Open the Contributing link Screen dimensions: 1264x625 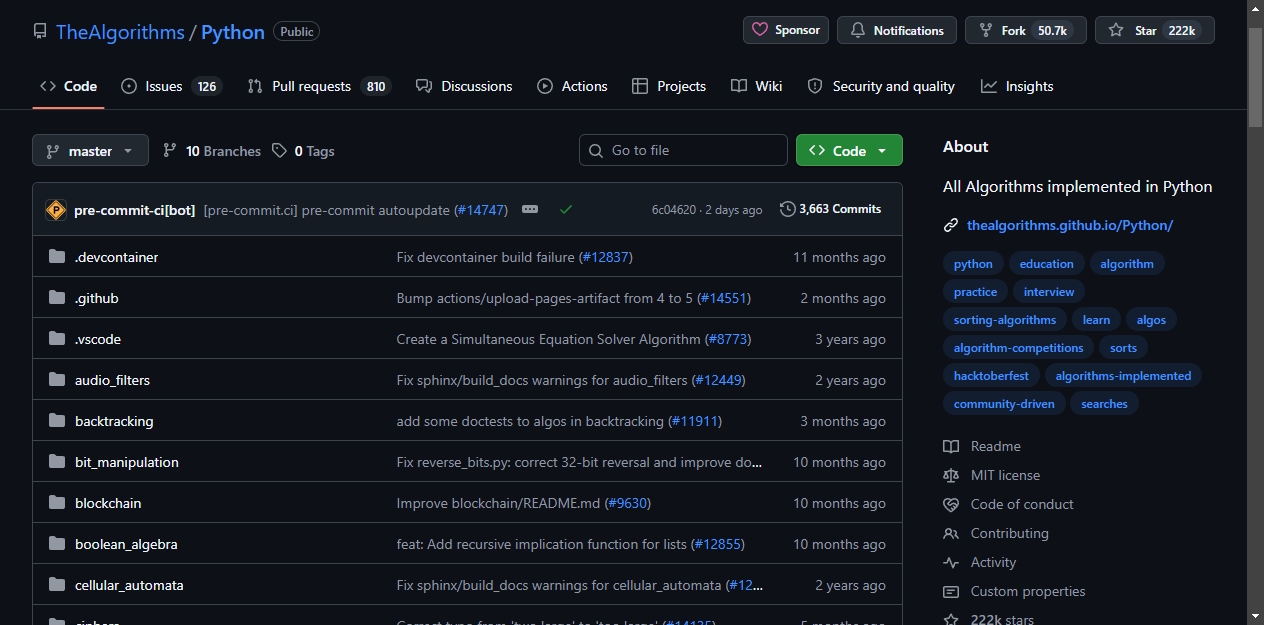(x=996, y=533)
